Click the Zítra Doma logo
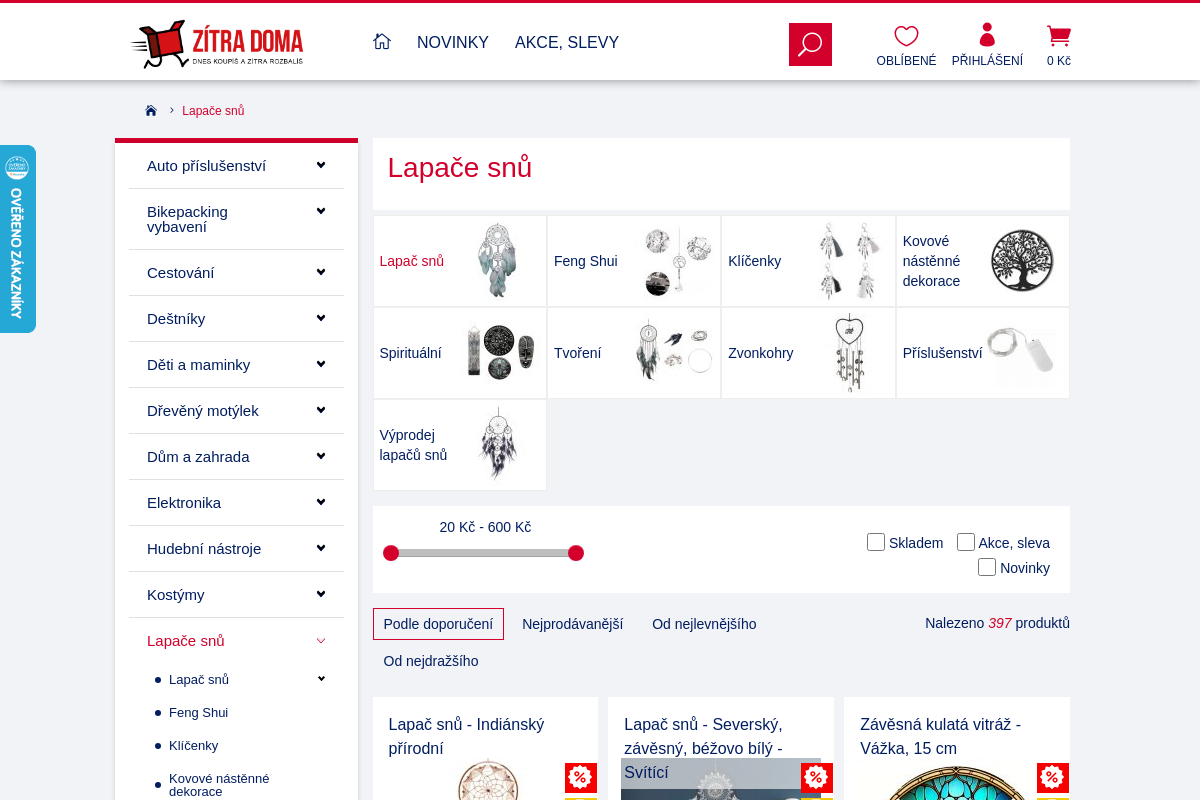 click(x=217, y=44)
